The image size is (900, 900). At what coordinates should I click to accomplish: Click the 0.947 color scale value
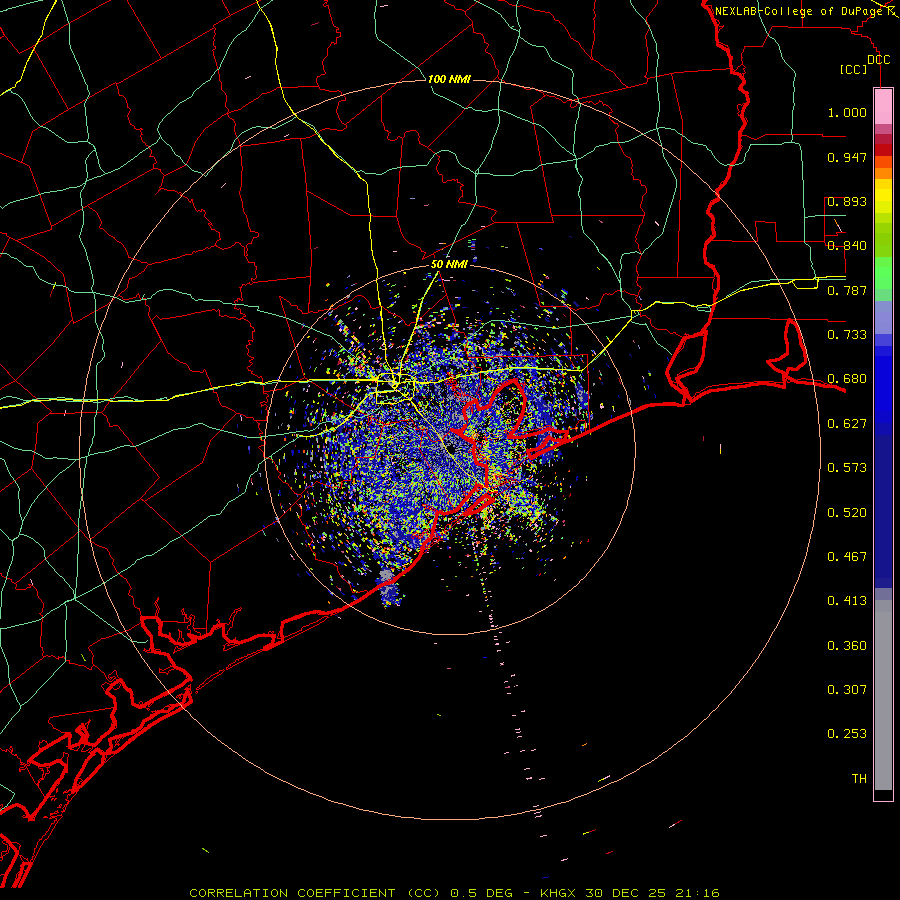coord(847,157)
